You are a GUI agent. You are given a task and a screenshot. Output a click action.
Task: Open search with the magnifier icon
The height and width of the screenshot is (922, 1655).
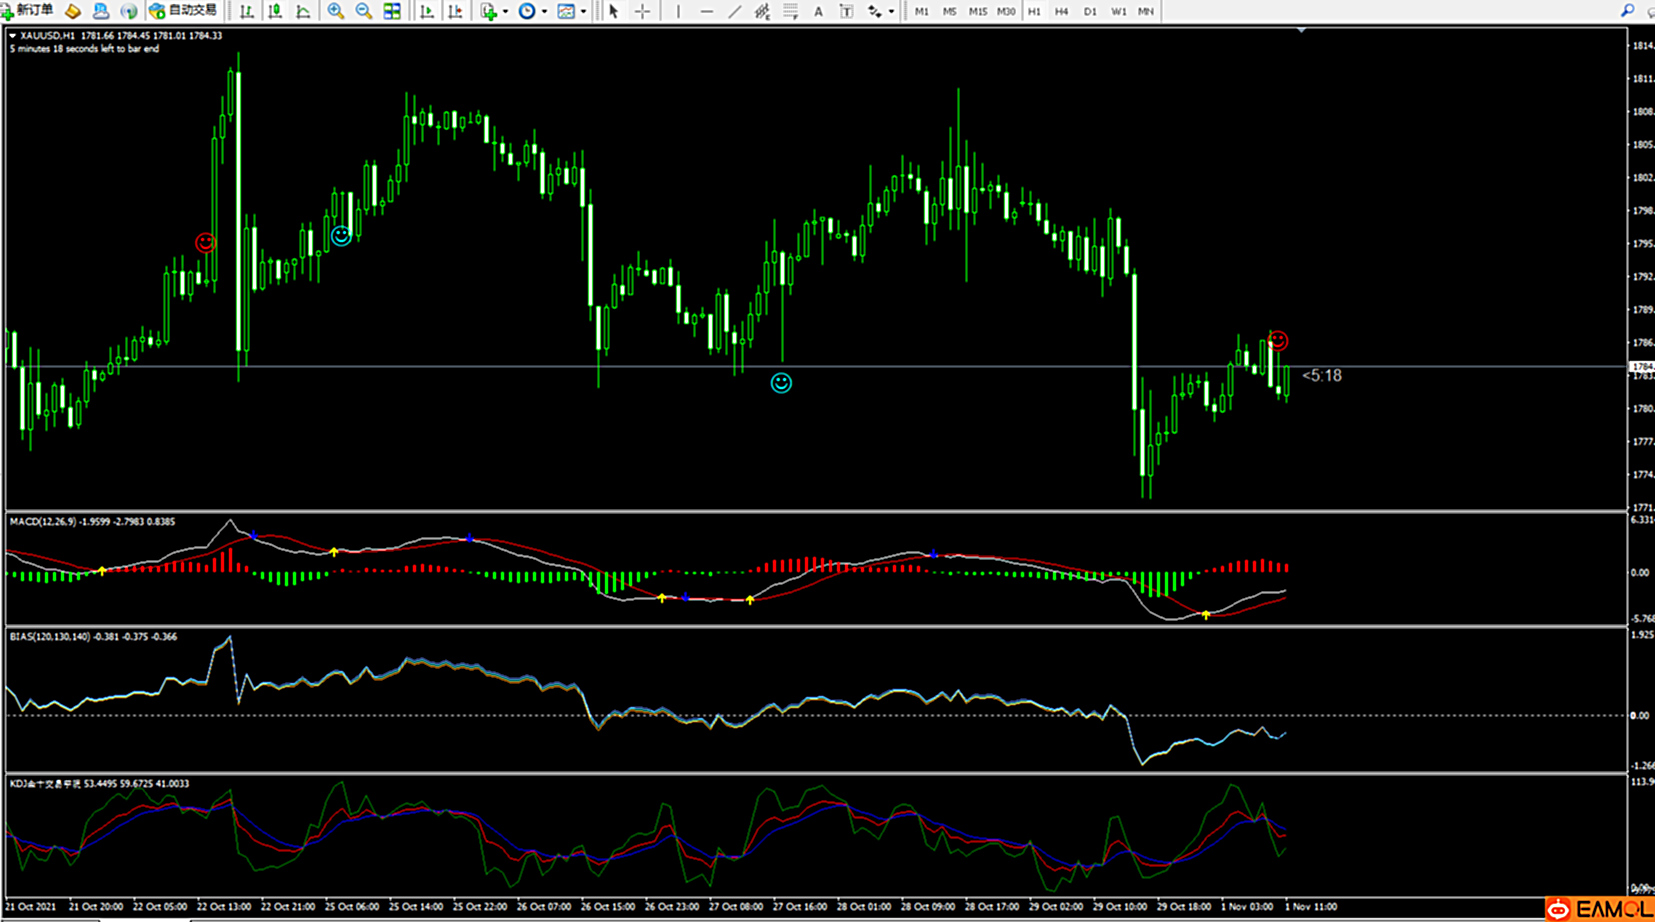pos(1627,11)
